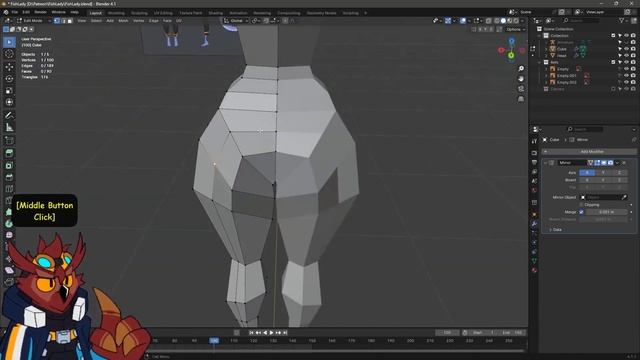
Task: Open the Mirror modifier extras dropdown arrow
Action: 617,162
